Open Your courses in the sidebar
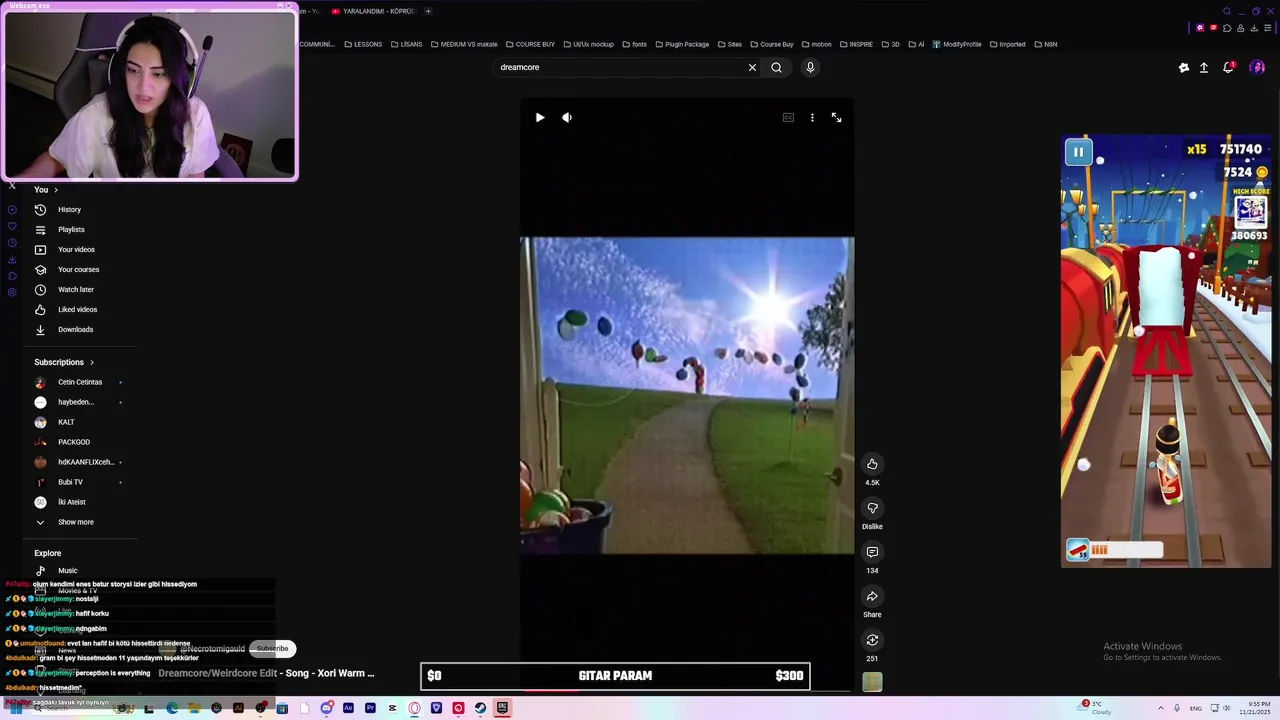 pyautogui.click(x=78, y=269)
